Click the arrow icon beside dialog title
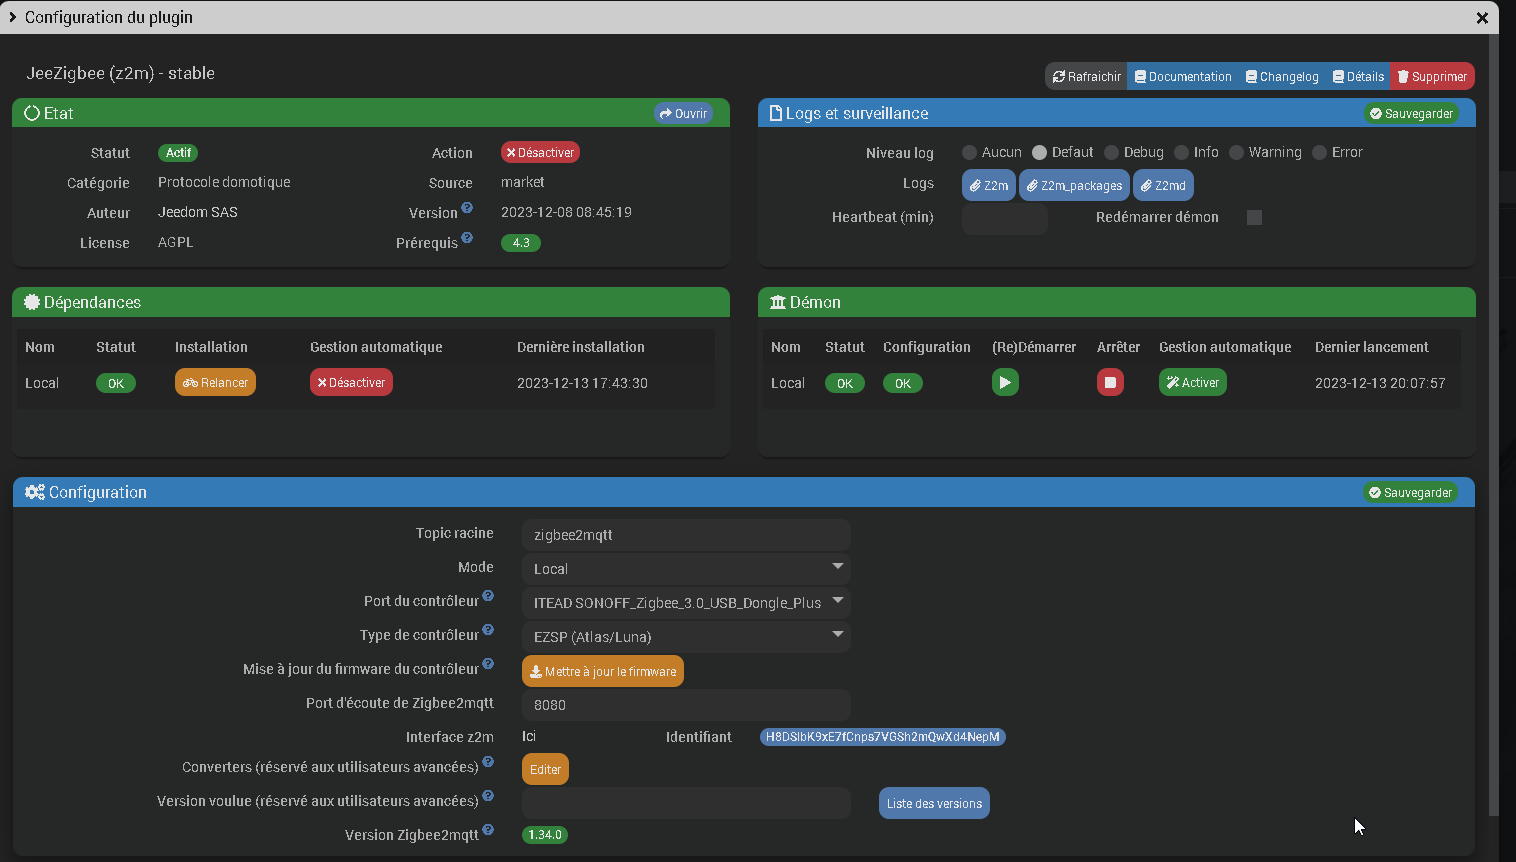The height and width of the screenshot is (862, 1516). click(12, 17)
